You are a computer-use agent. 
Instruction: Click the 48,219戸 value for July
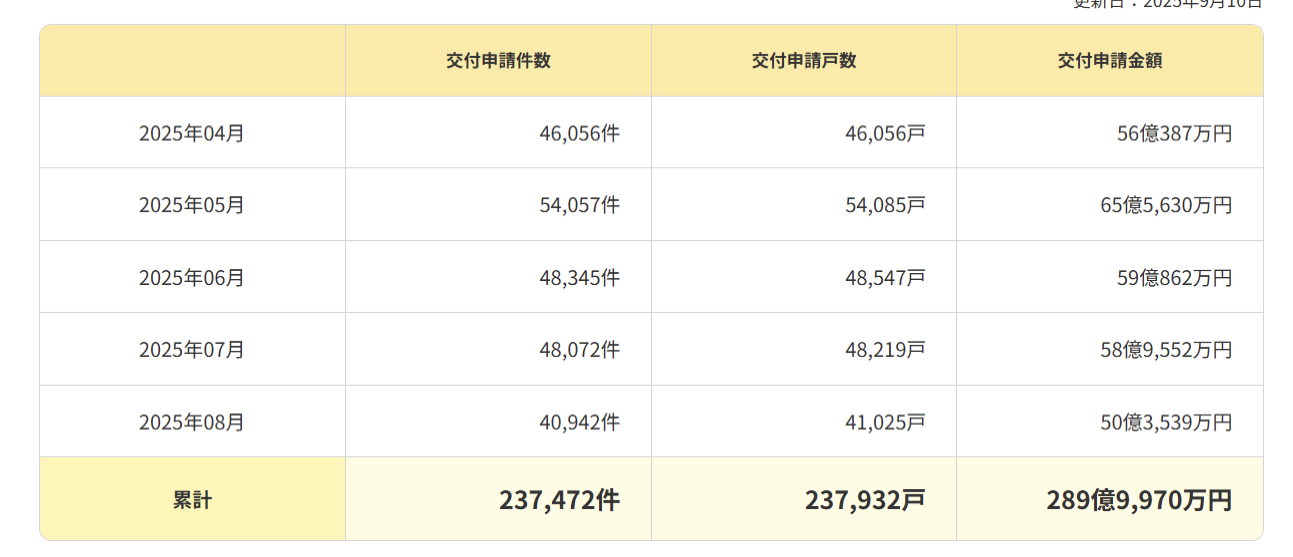coord(885,350)
